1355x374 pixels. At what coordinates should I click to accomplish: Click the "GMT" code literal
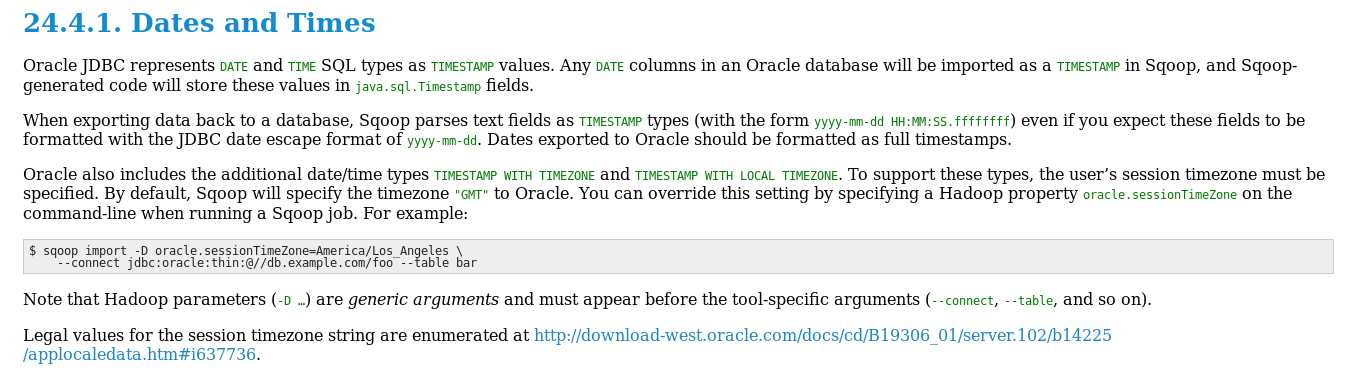pyautogui.click(x=471, y=195)
